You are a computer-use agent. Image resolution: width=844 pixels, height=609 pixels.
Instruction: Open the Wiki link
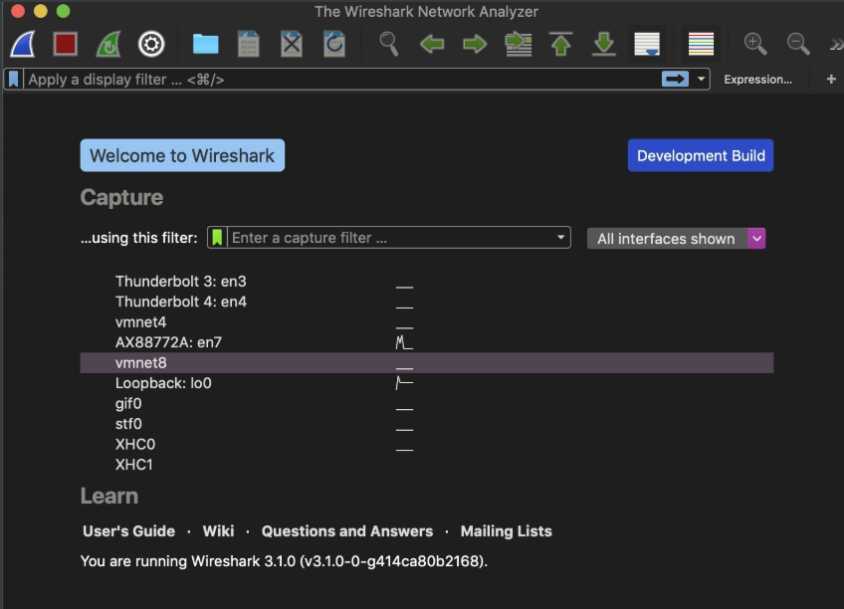coord(218,531)
